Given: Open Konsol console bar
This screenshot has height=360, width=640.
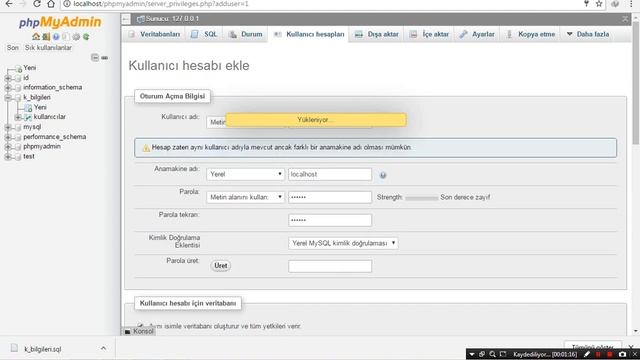Looking at the screenshot, I should pos(139,331).
